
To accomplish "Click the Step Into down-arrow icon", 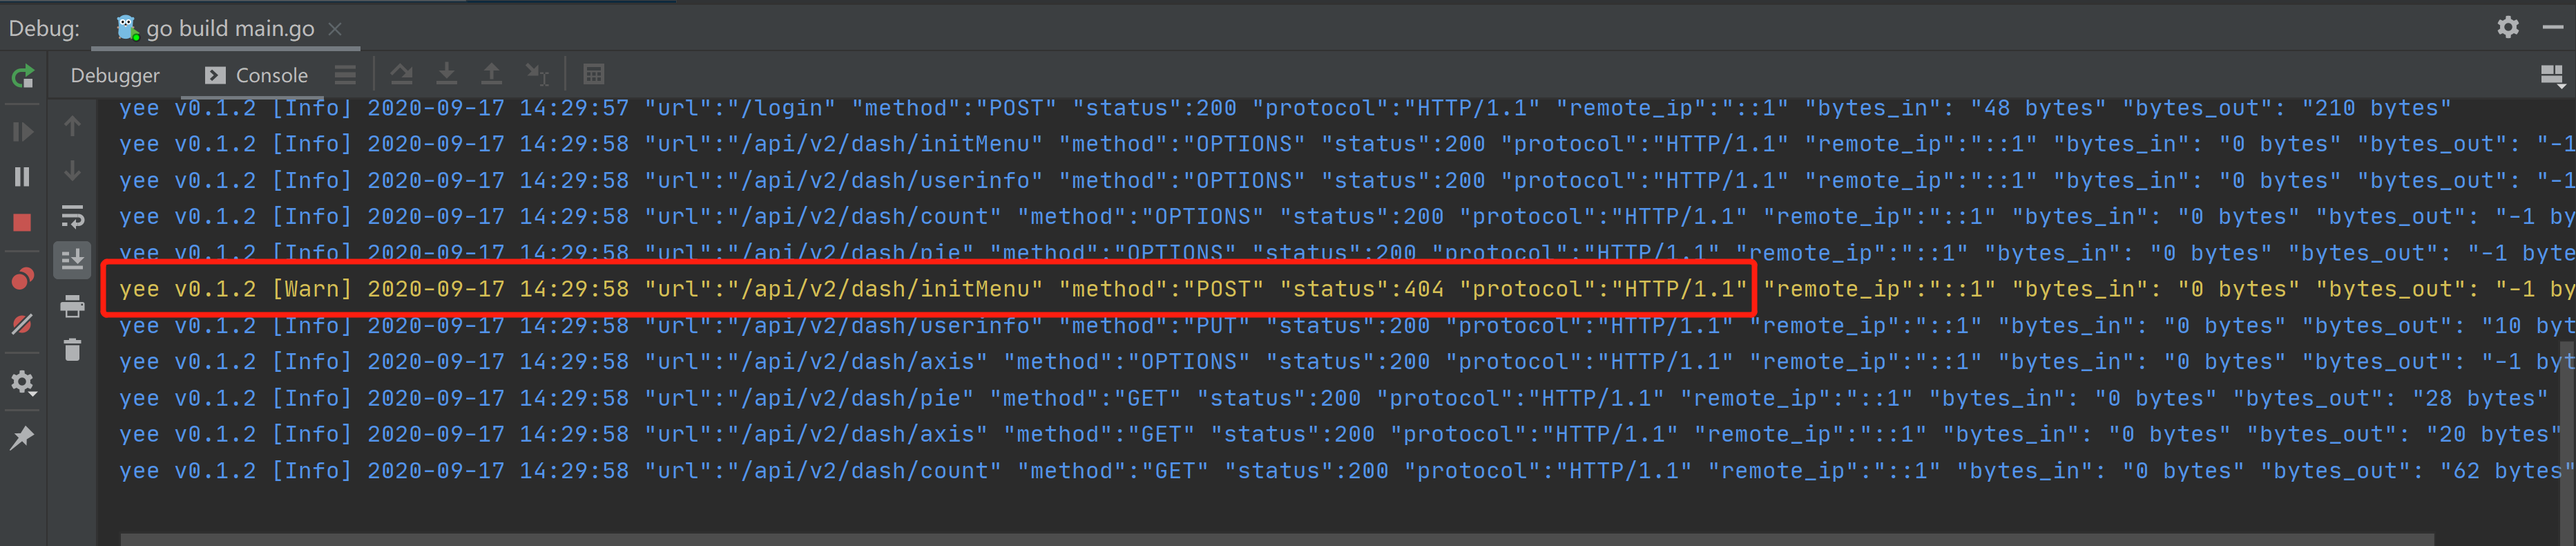I will click(x=447, y=74).
